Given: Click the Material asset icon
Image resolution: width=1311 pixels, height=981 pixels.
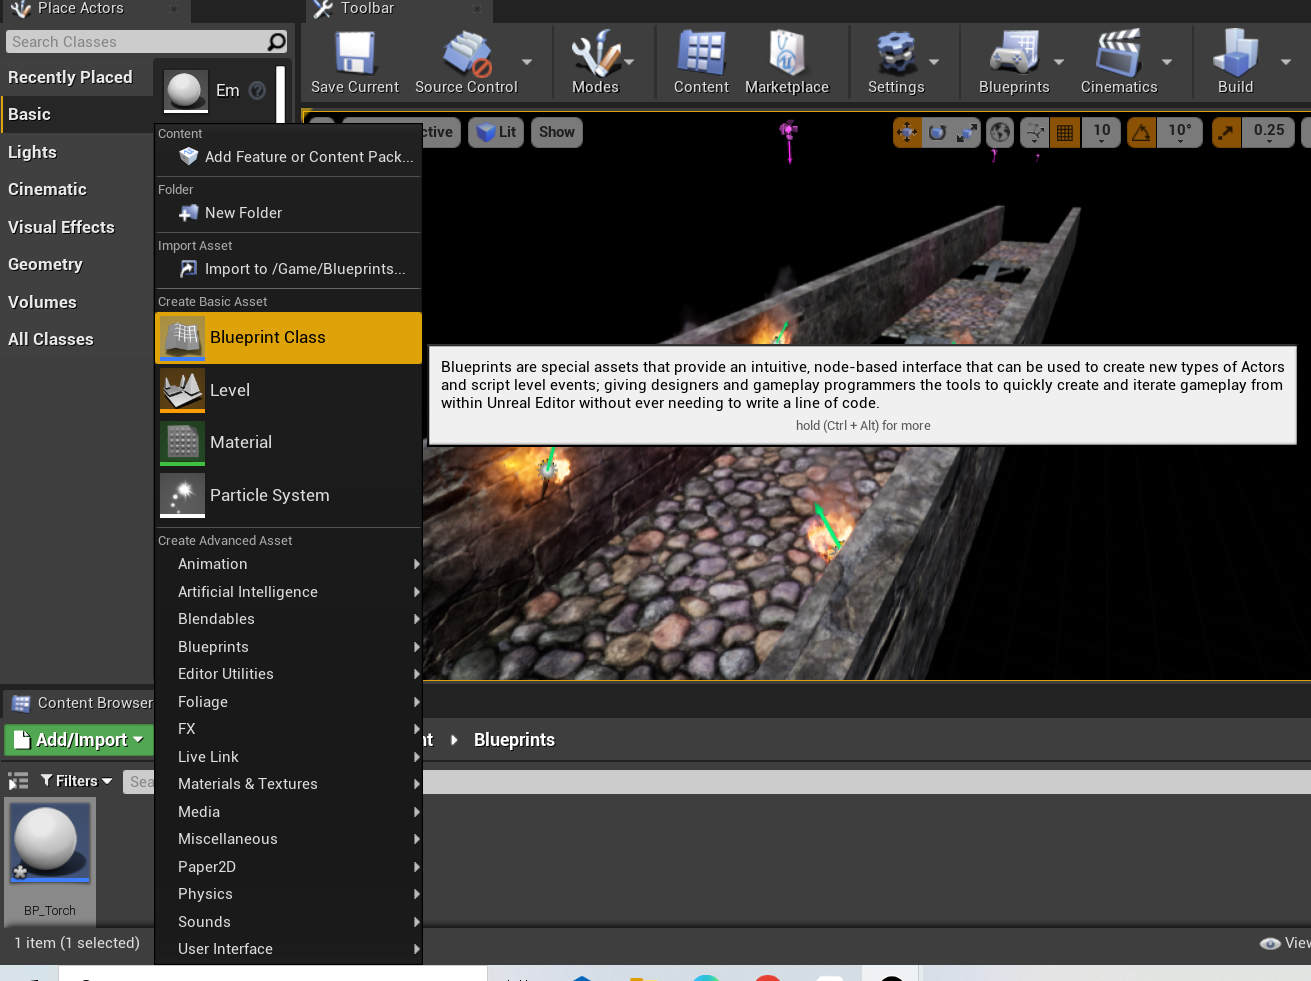Looking at the screenshot, I should pyautogui.click(x=182, y=443).
